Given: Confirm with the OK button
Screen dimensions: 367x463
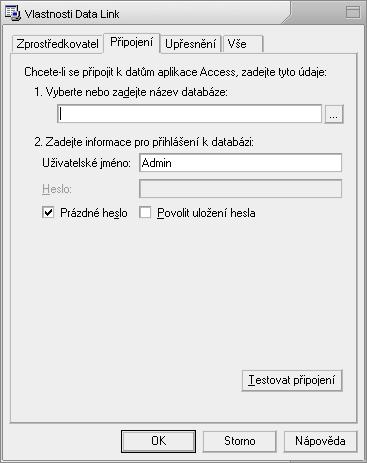Looking at the screenshot, I should pos(158,441).
